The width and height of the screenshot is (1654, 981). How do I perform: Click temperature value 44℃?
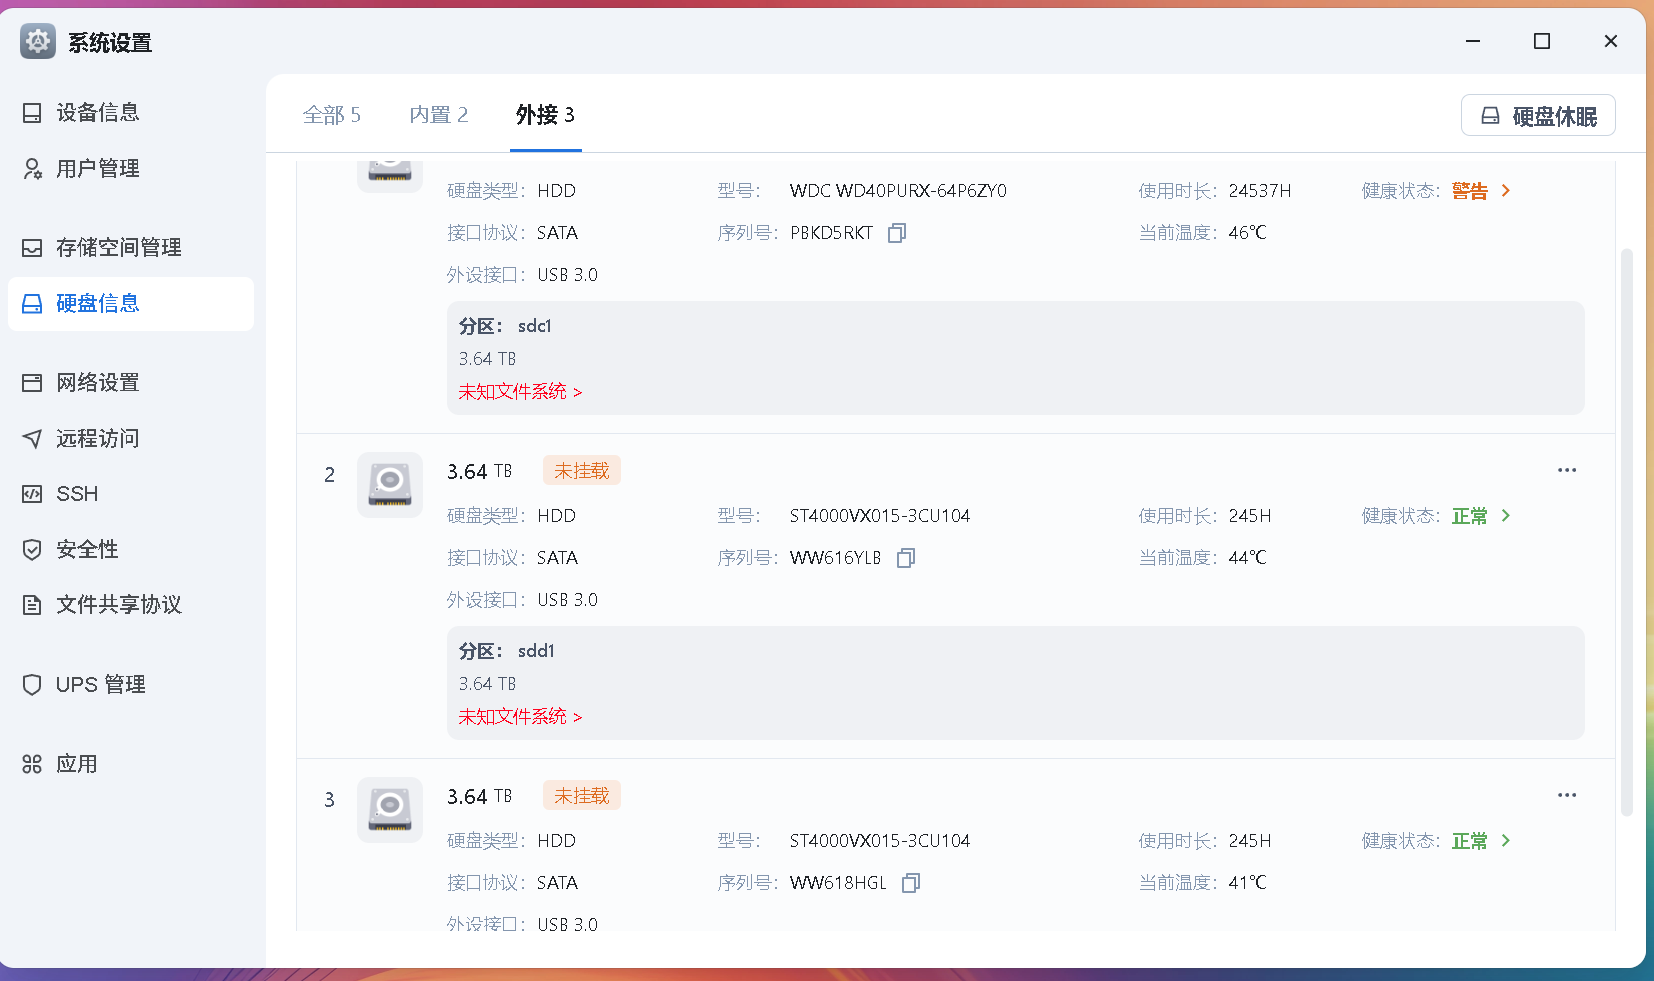pyautogui.click(x=1248, y=558)
